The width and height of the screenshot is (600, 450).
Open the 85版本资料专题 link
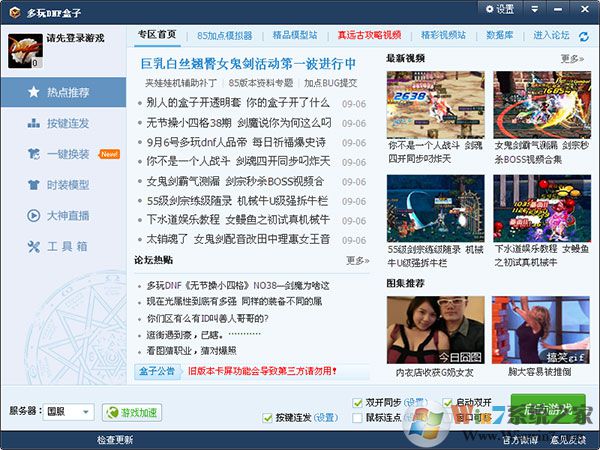261,83
